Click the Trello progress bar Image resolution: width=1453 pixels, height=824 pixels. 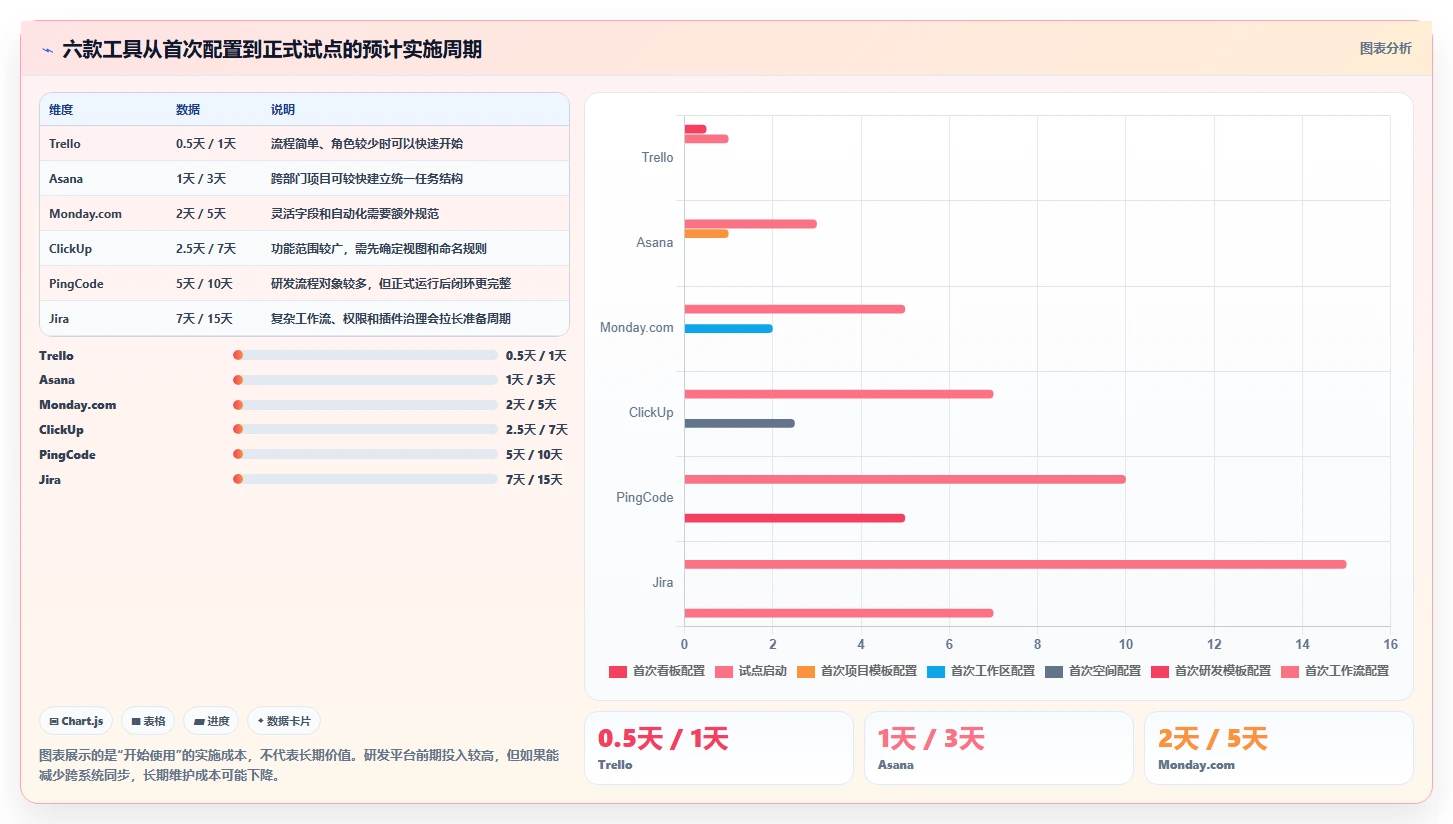tap(365, 355)
